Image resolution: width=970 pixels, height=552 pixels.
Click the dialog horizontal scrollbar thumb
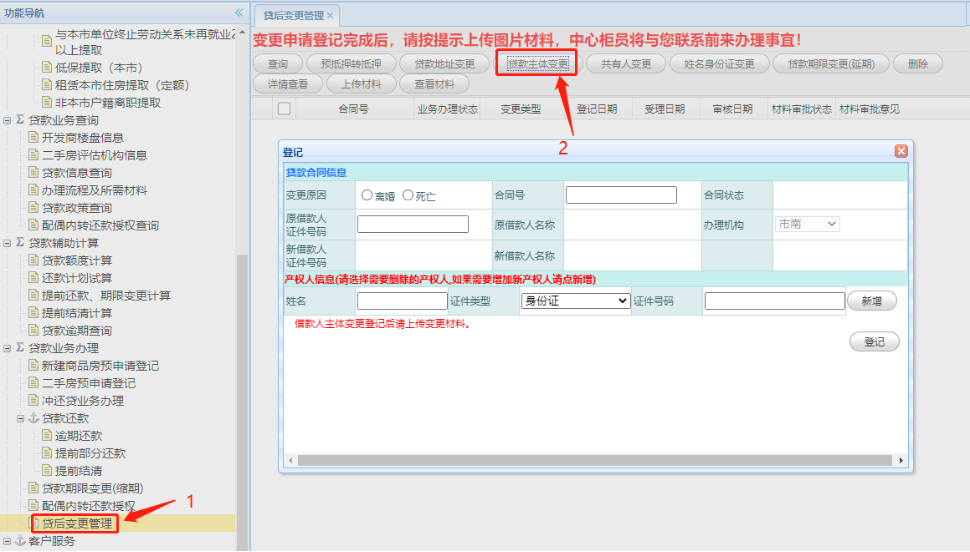[x=594, y=460]
